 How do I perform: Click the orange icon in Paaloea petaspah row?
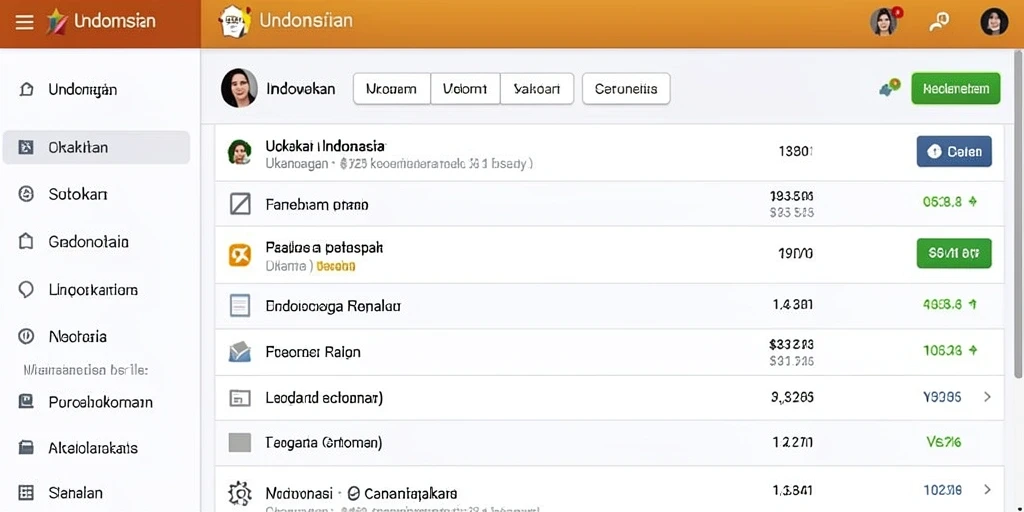pyautogui.click(x=240, y=255)
